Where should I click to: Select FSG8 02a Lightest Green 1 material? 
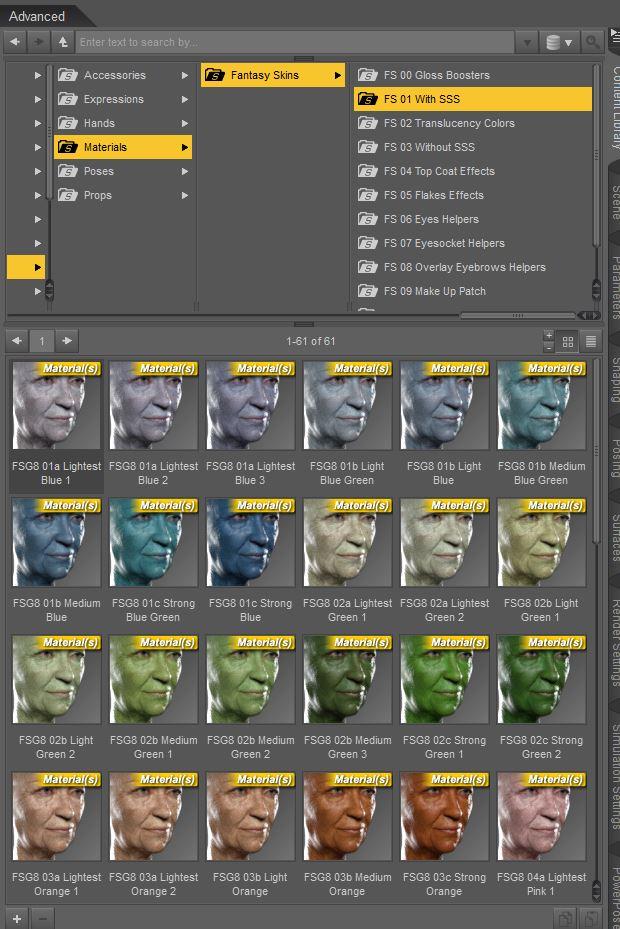point(347,561)
